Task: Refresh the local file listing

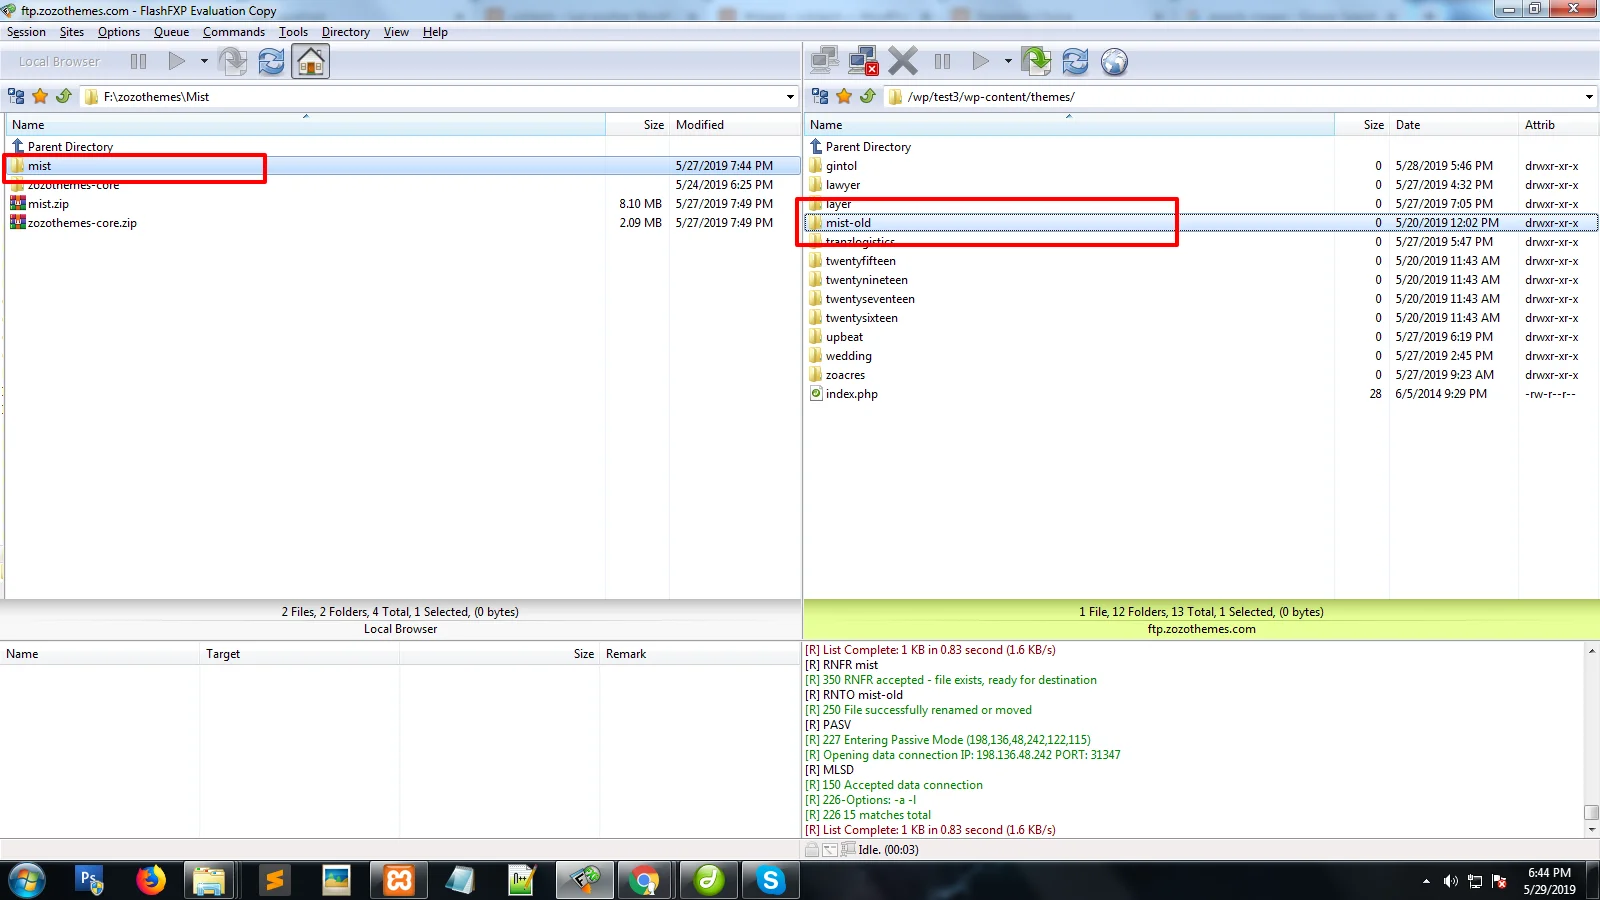Action: (x=271, y=62)
